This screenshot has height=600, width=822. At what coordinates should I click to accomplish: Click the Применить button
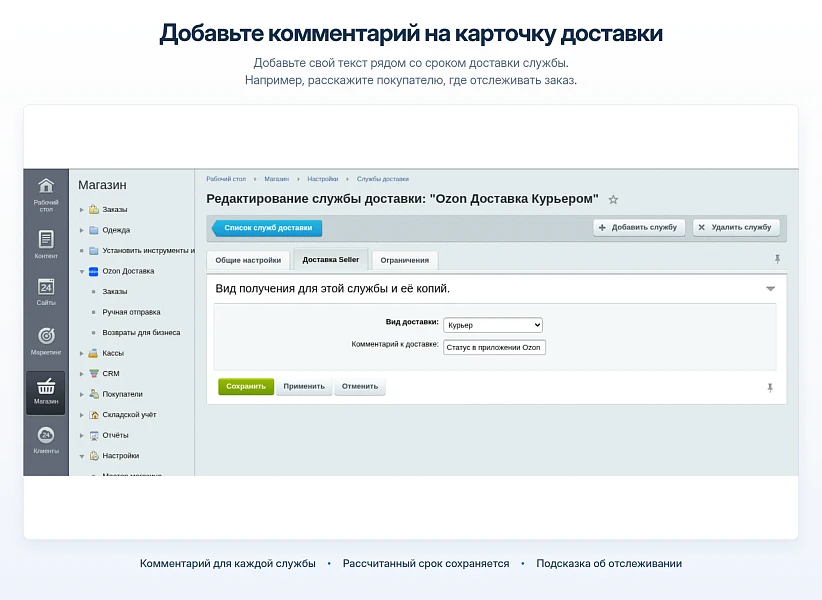point(304,386)
